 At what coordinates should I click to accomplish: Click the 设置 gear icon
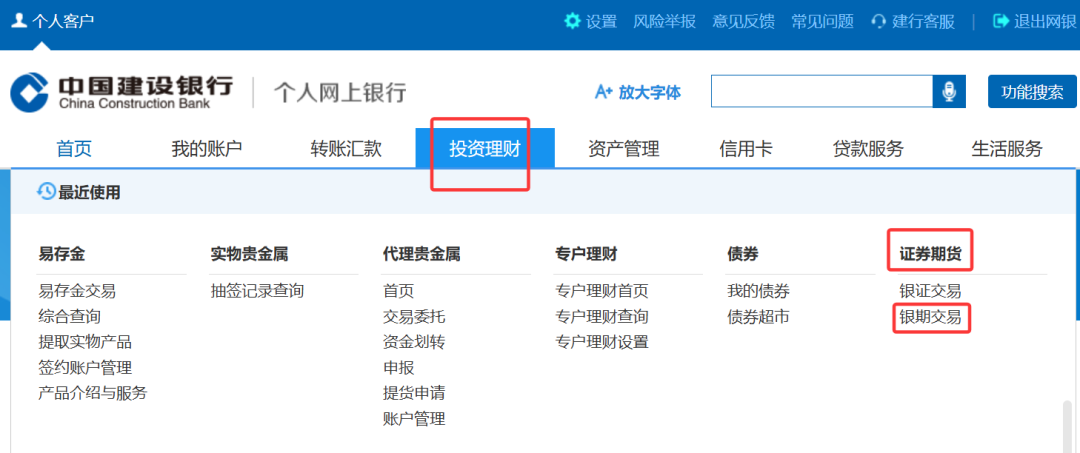coord(572,21)
